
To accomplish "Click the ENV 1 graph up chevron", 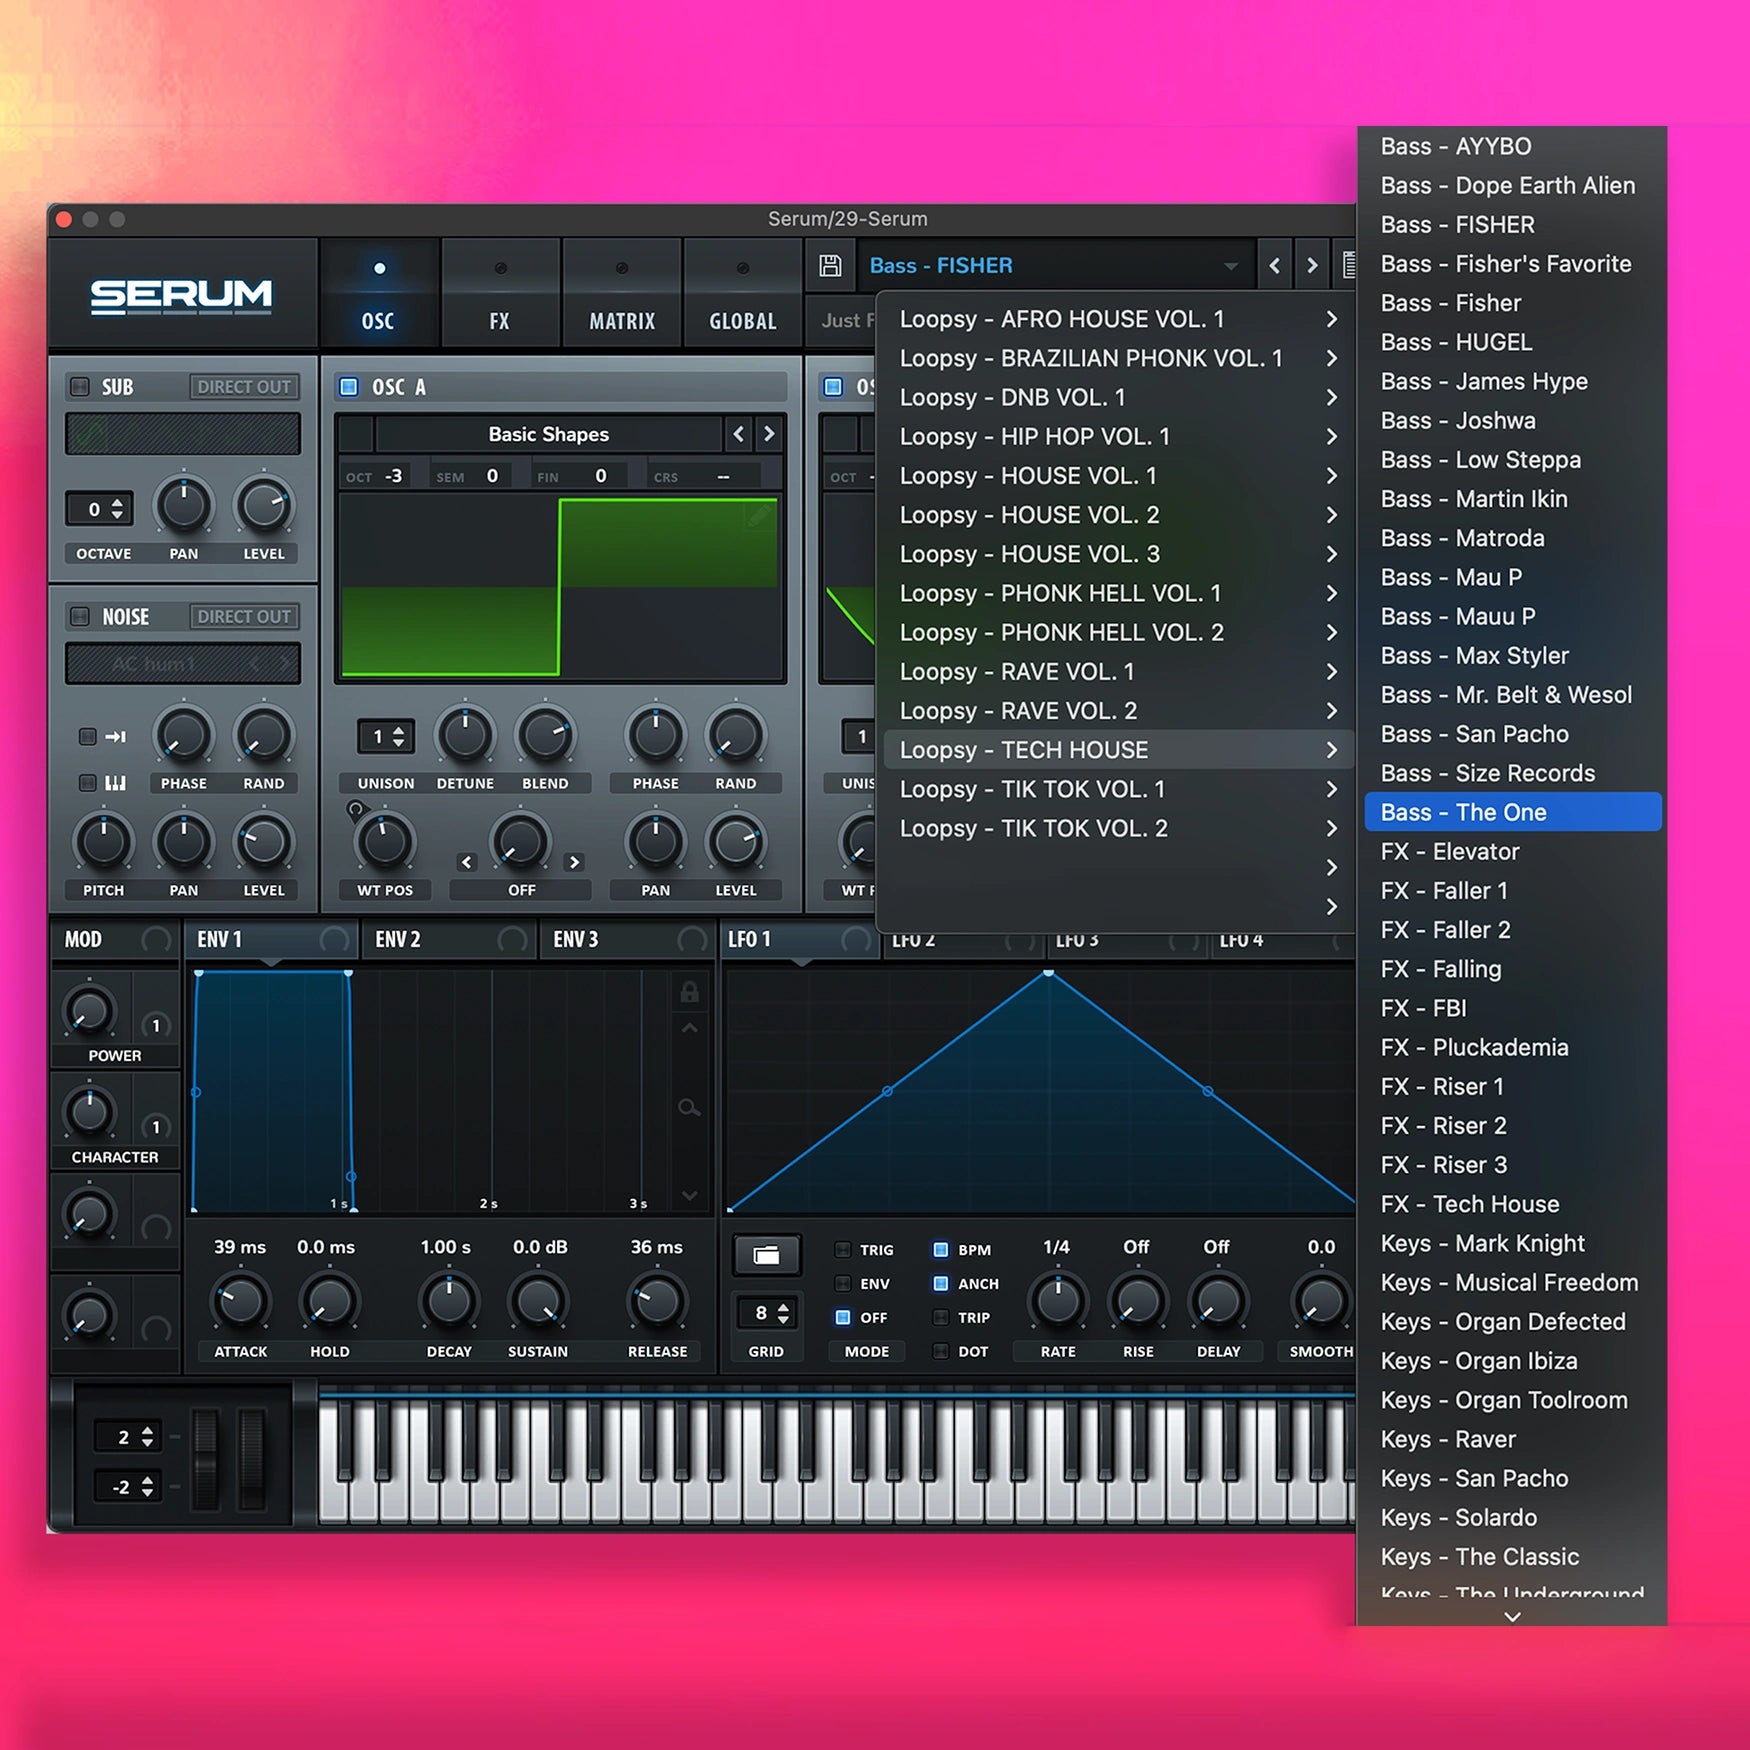I will point(689,1028).
